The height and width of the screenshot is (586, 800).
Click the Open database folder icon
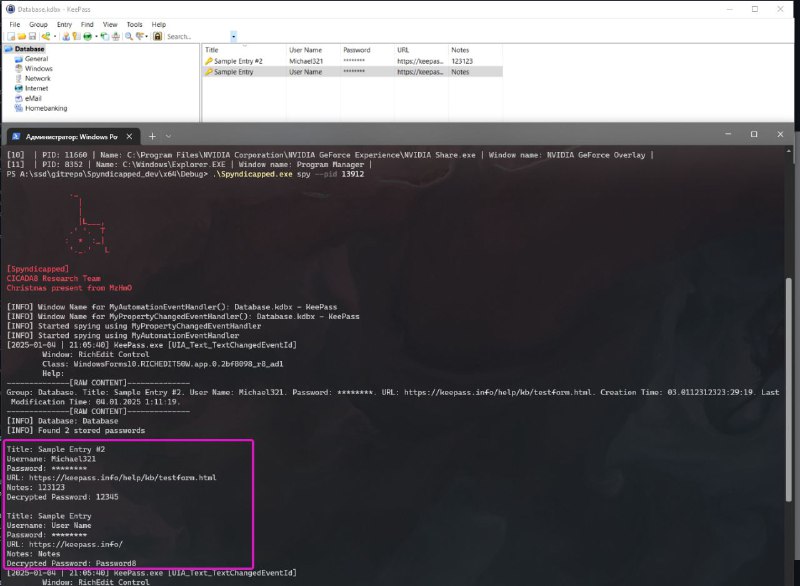point(21,36)
